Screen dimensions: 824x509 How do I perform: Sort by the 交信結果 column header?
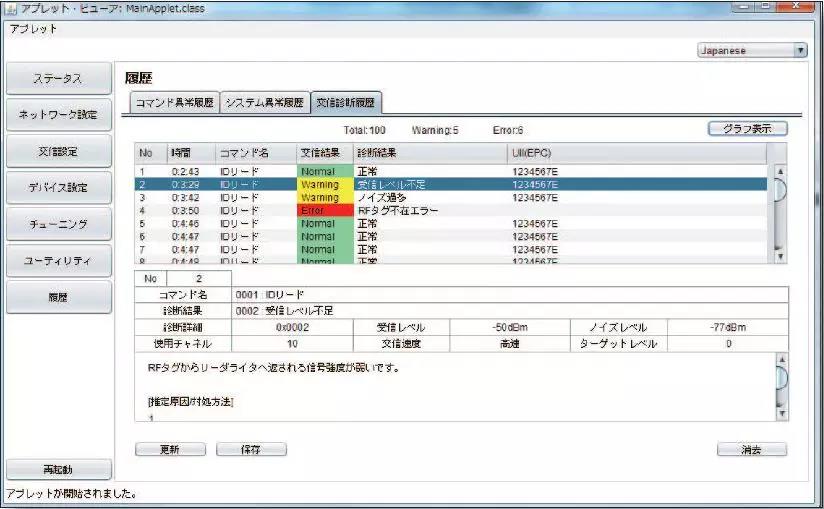tap(320, 153)
